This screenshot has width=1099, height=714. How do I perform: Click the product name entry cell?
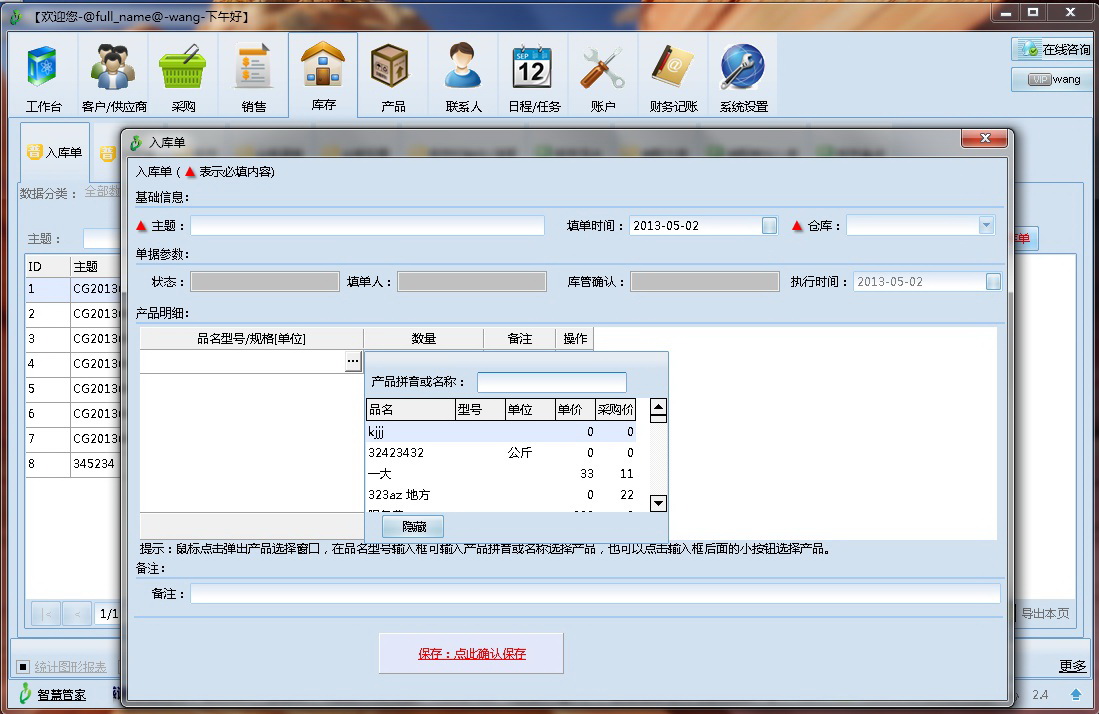[242, 362]
